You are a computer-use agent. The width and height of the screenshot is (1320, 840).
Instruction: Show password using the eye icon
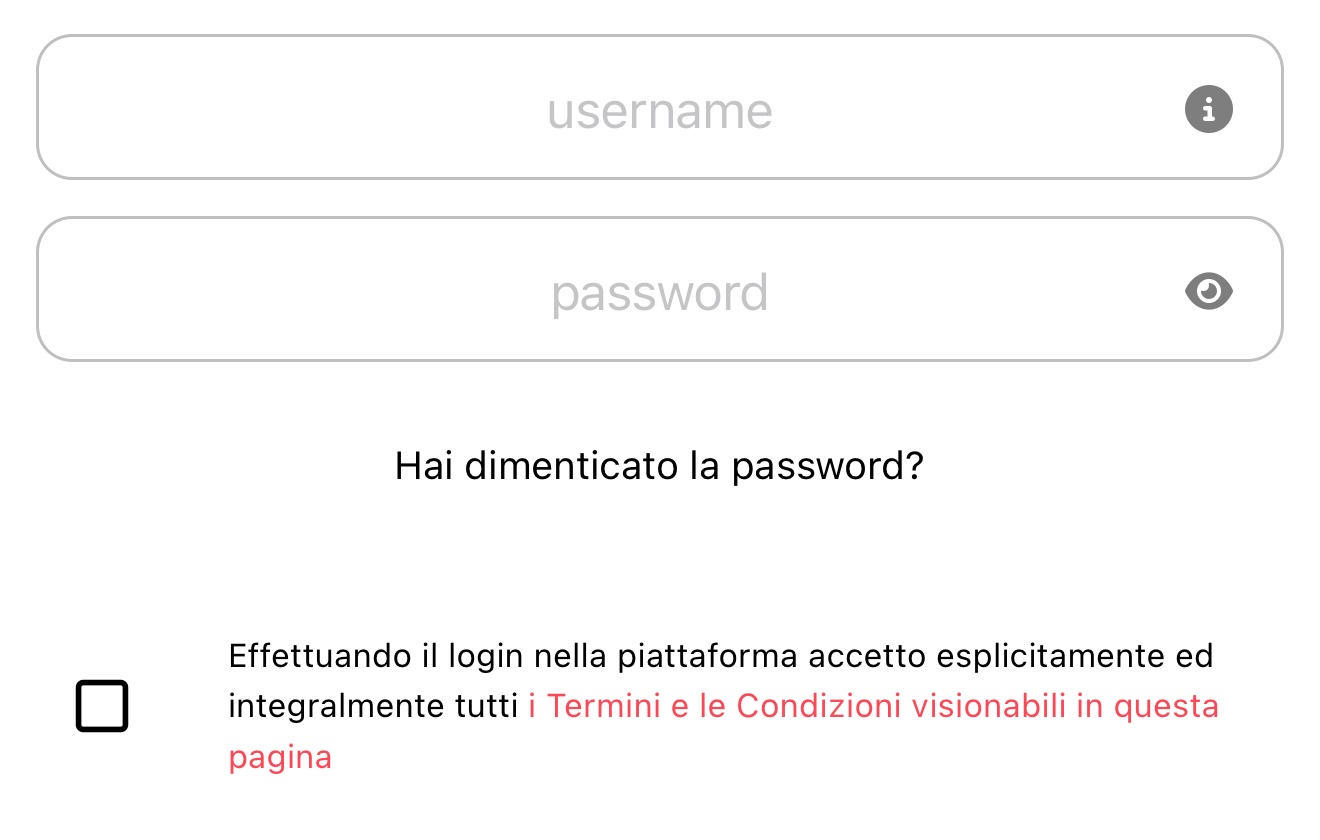tap(1209, 291)
